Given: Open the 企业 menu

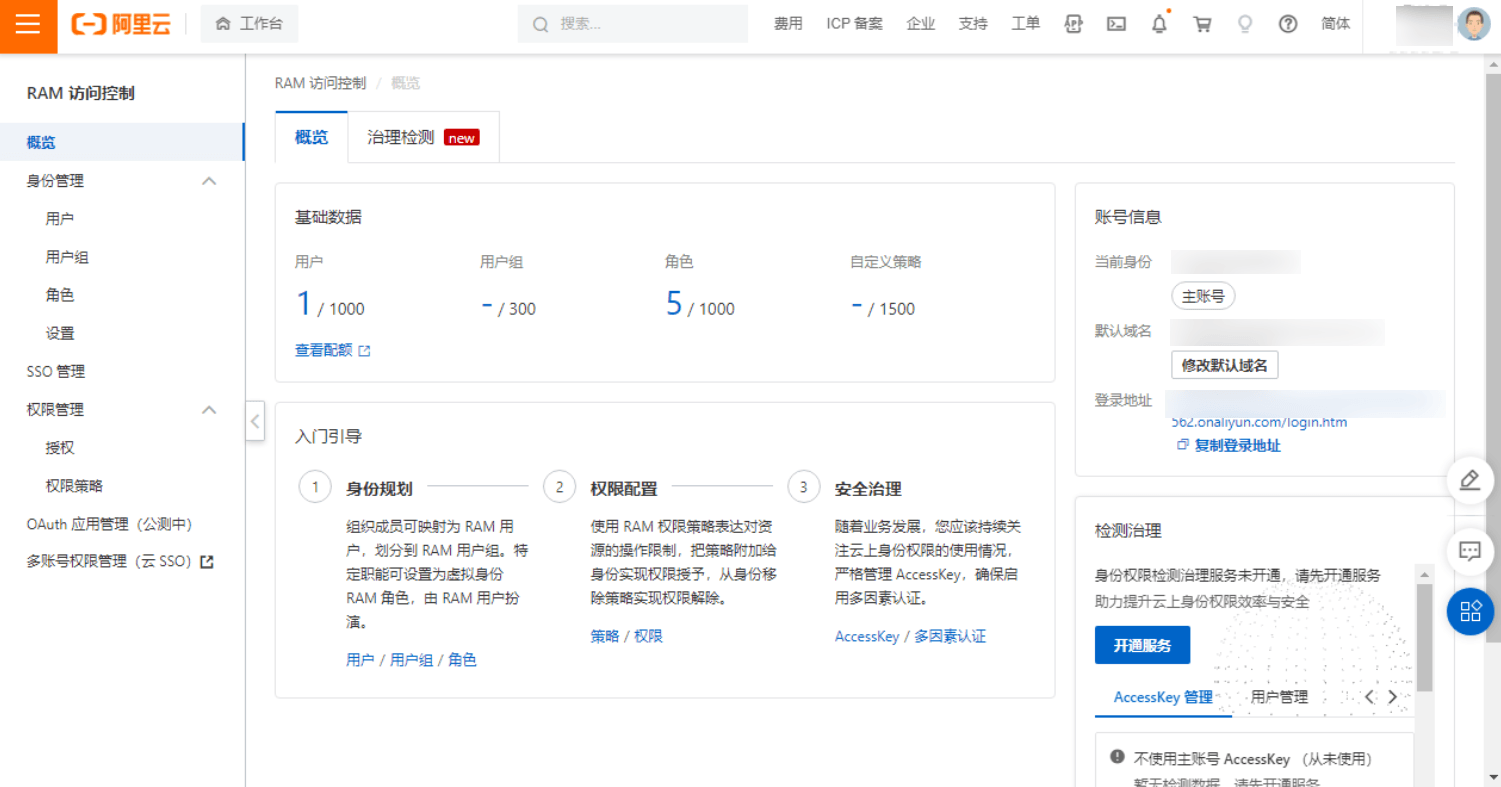Looking at the screenshot, I should point(920,24).
